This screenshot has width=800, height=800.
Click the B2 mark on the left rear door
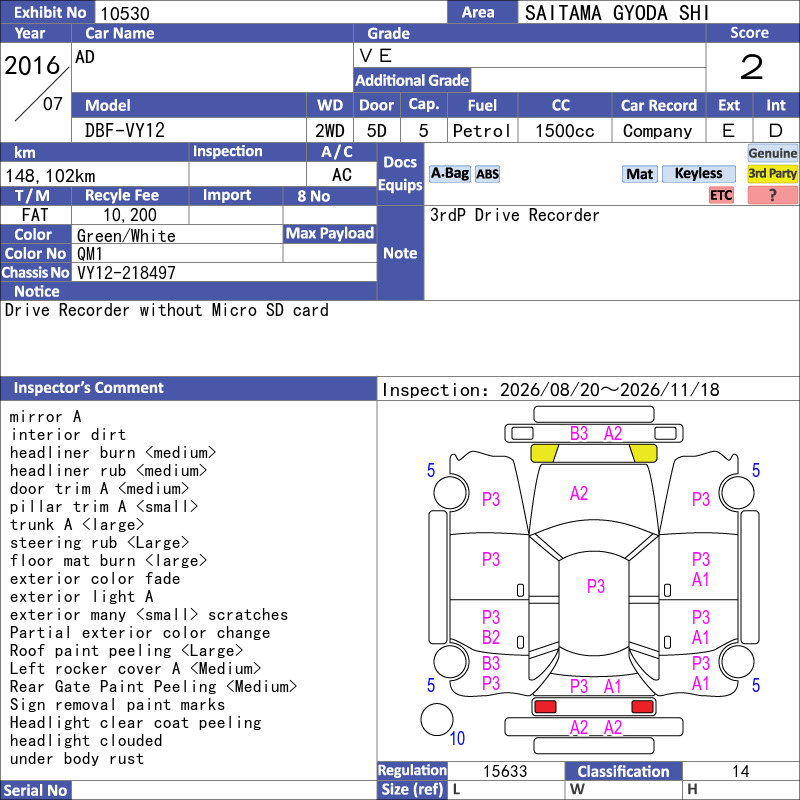click(x=491, y=637)
